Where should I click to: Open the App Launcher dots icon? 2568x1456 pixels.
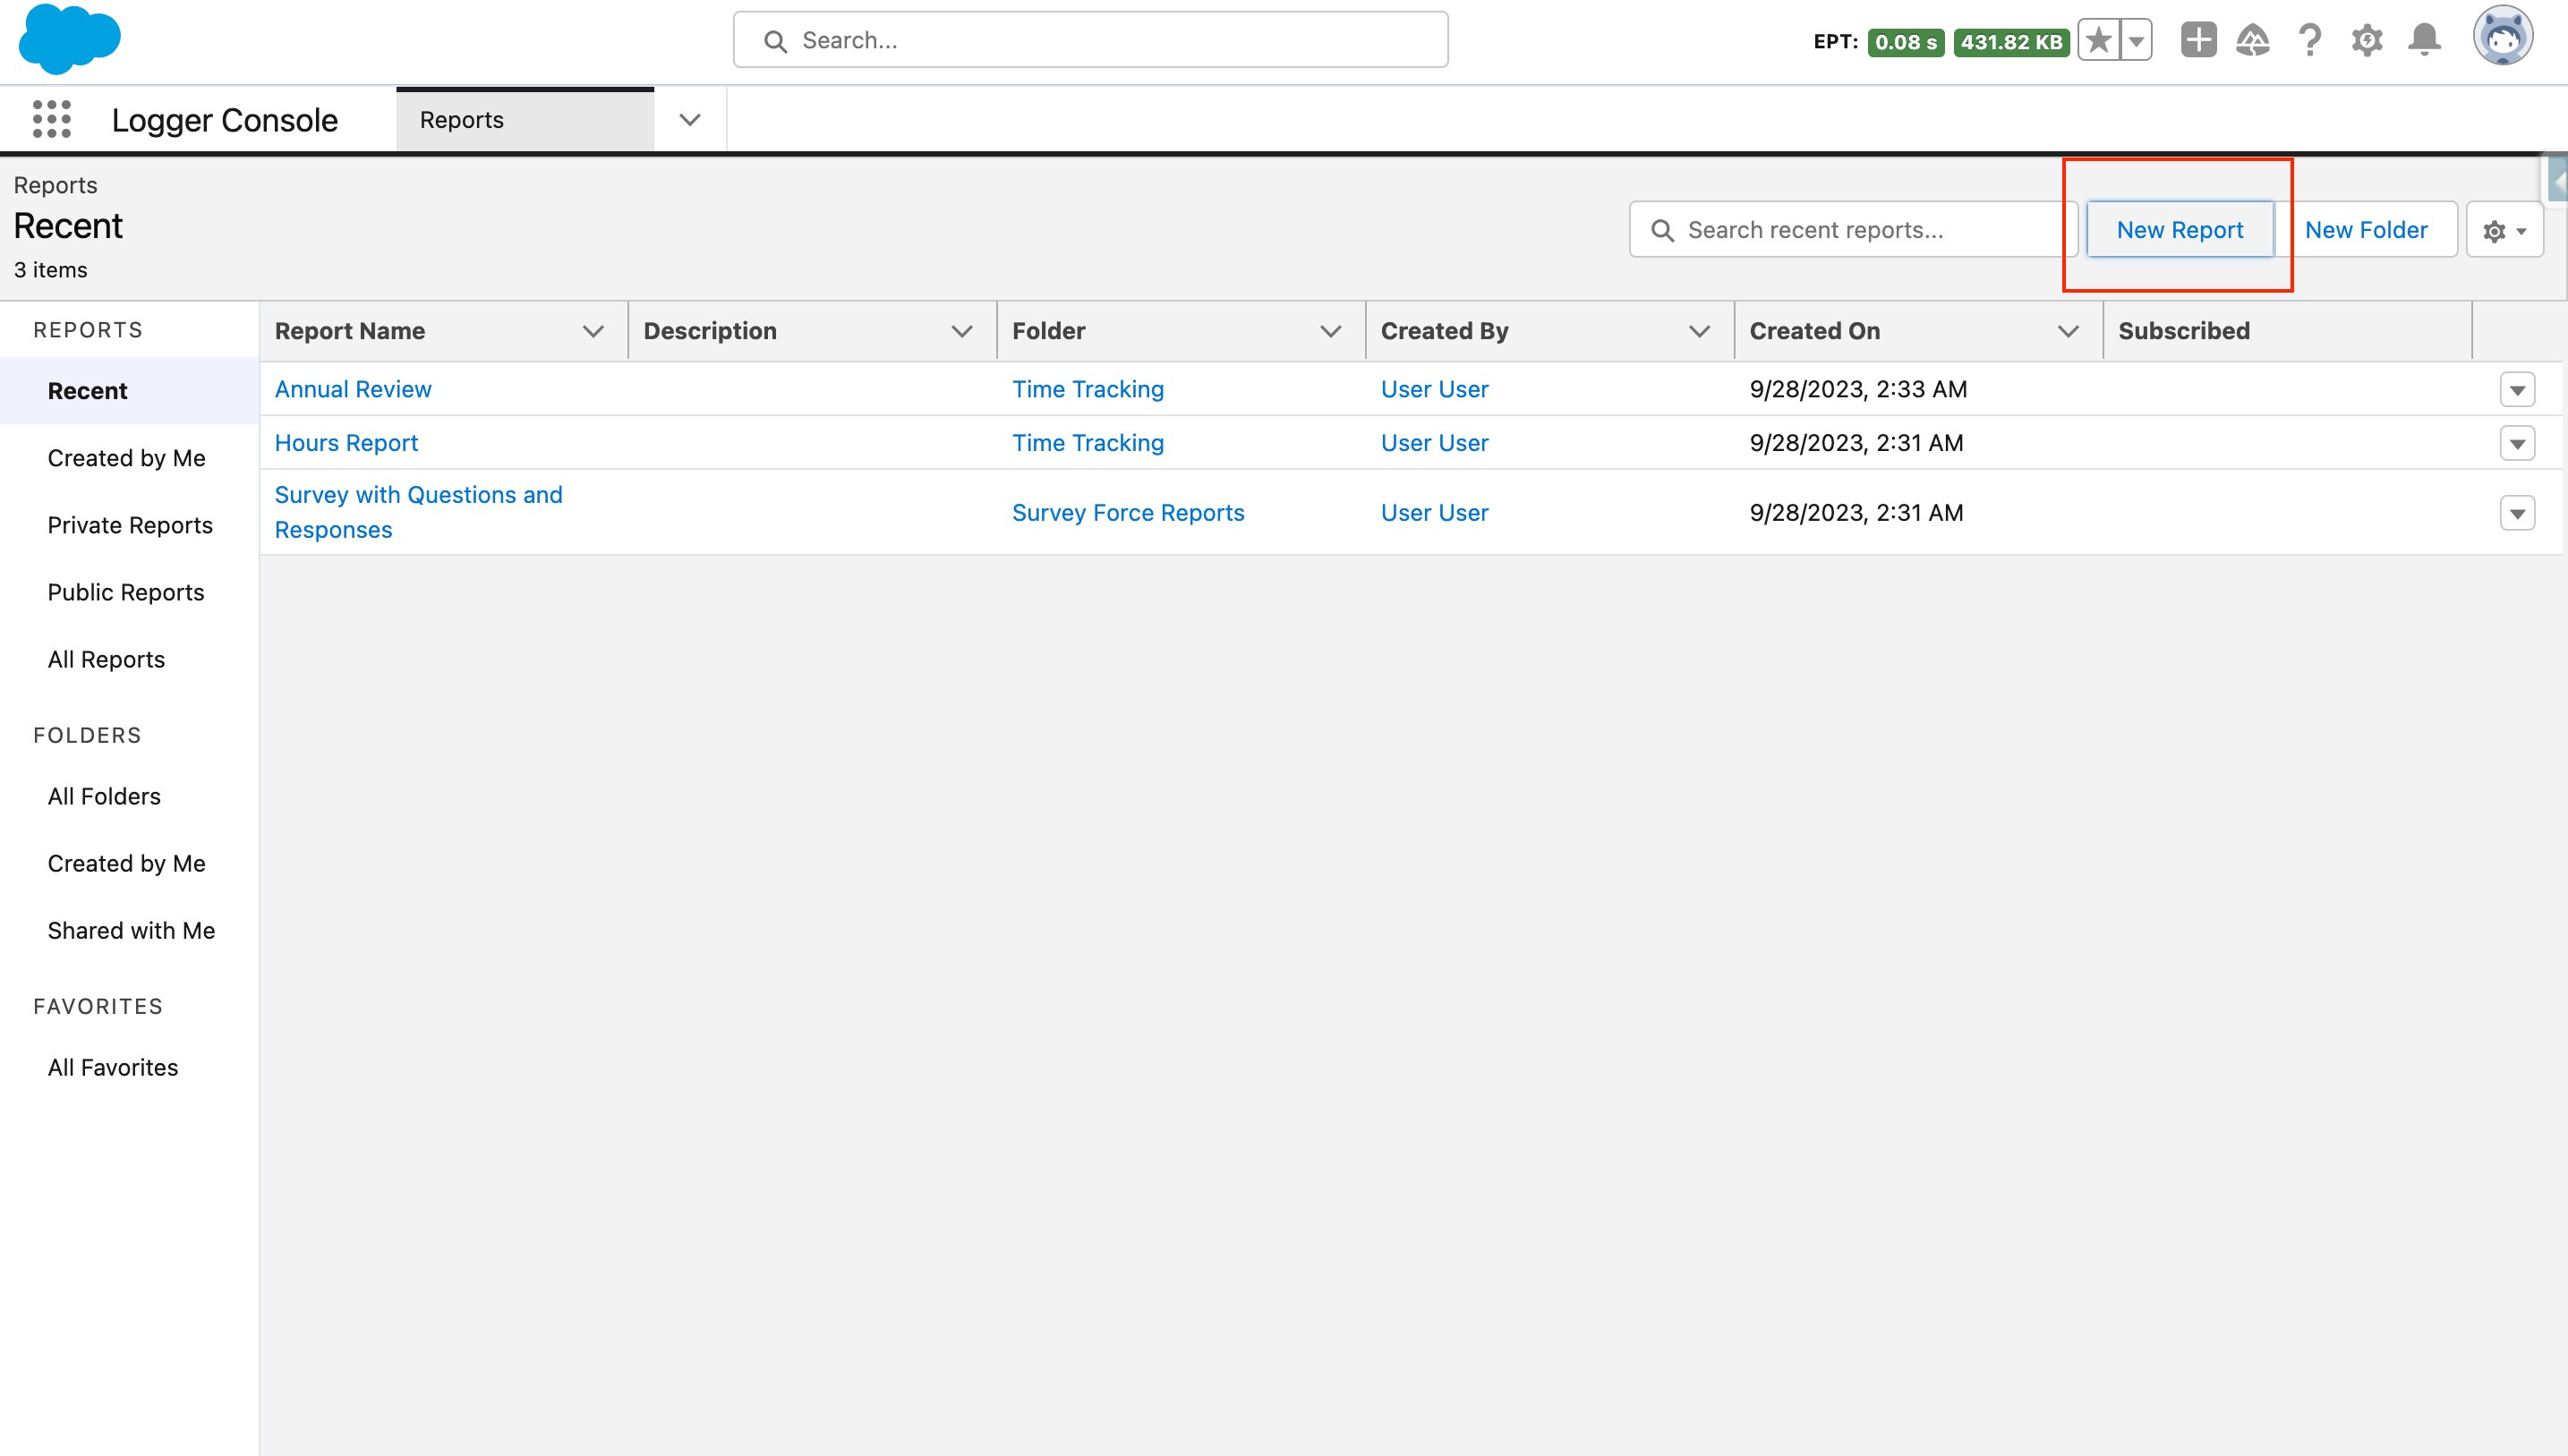point(52,119)
